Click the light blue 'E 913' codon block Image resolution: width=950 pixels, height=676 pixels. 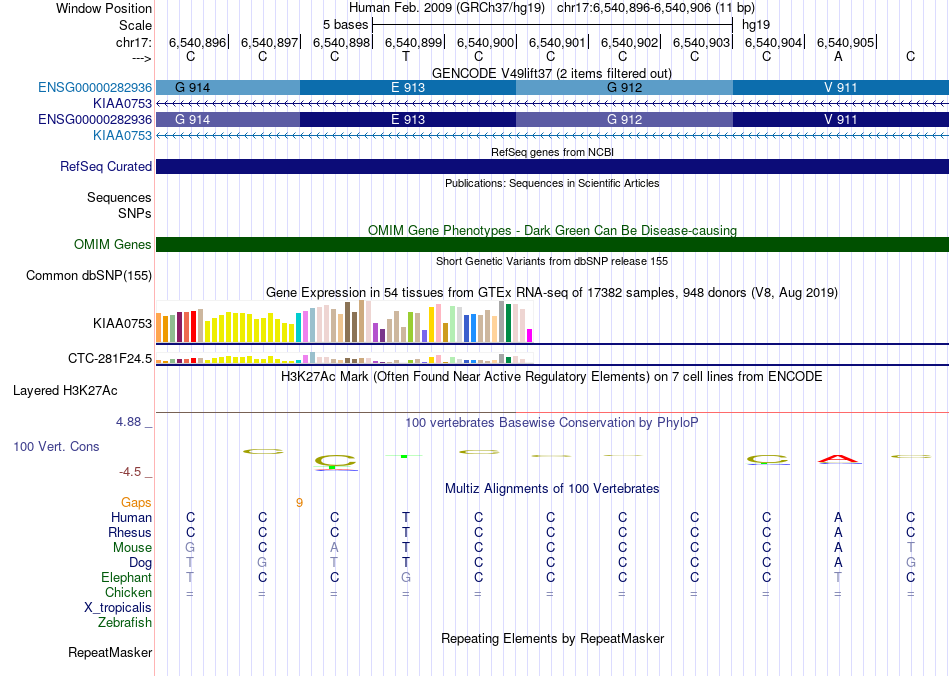[x=408, y=87]
